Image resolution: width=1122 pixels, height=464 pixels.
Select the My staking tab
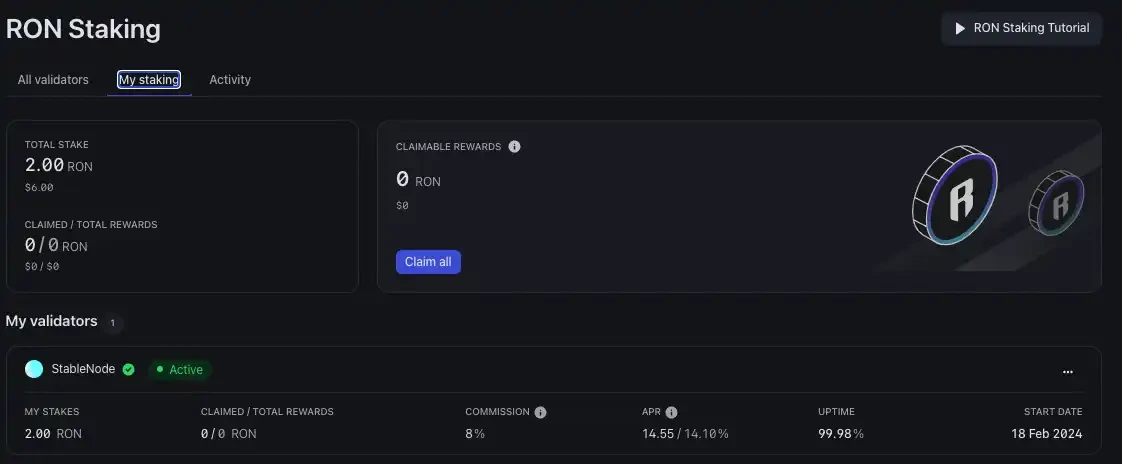(x=149, y=80)
